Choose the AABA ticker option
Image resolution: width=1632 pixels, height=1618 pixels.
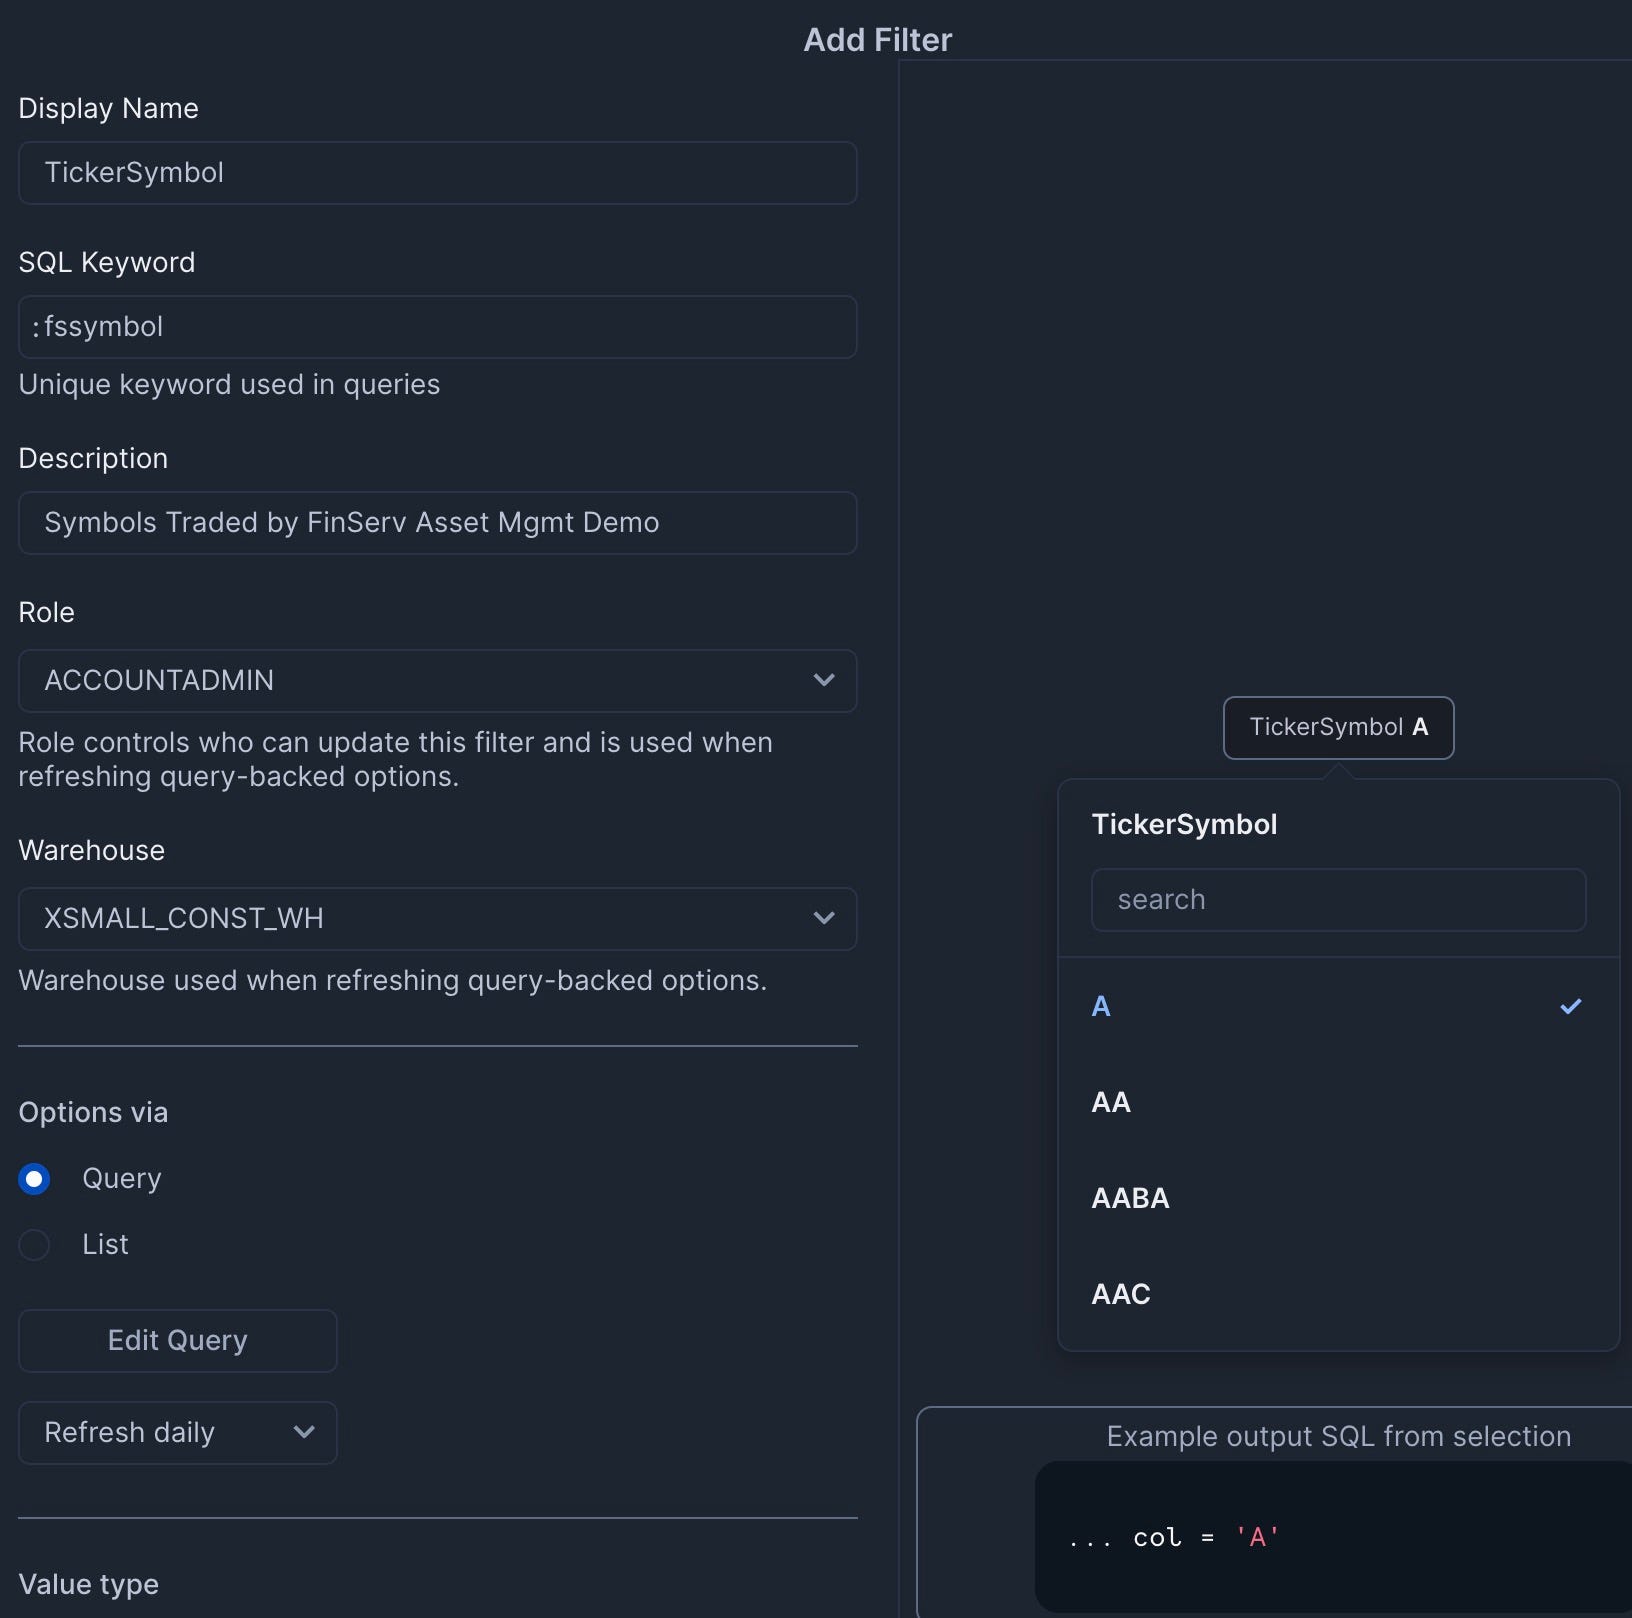pos(1130,1198)
